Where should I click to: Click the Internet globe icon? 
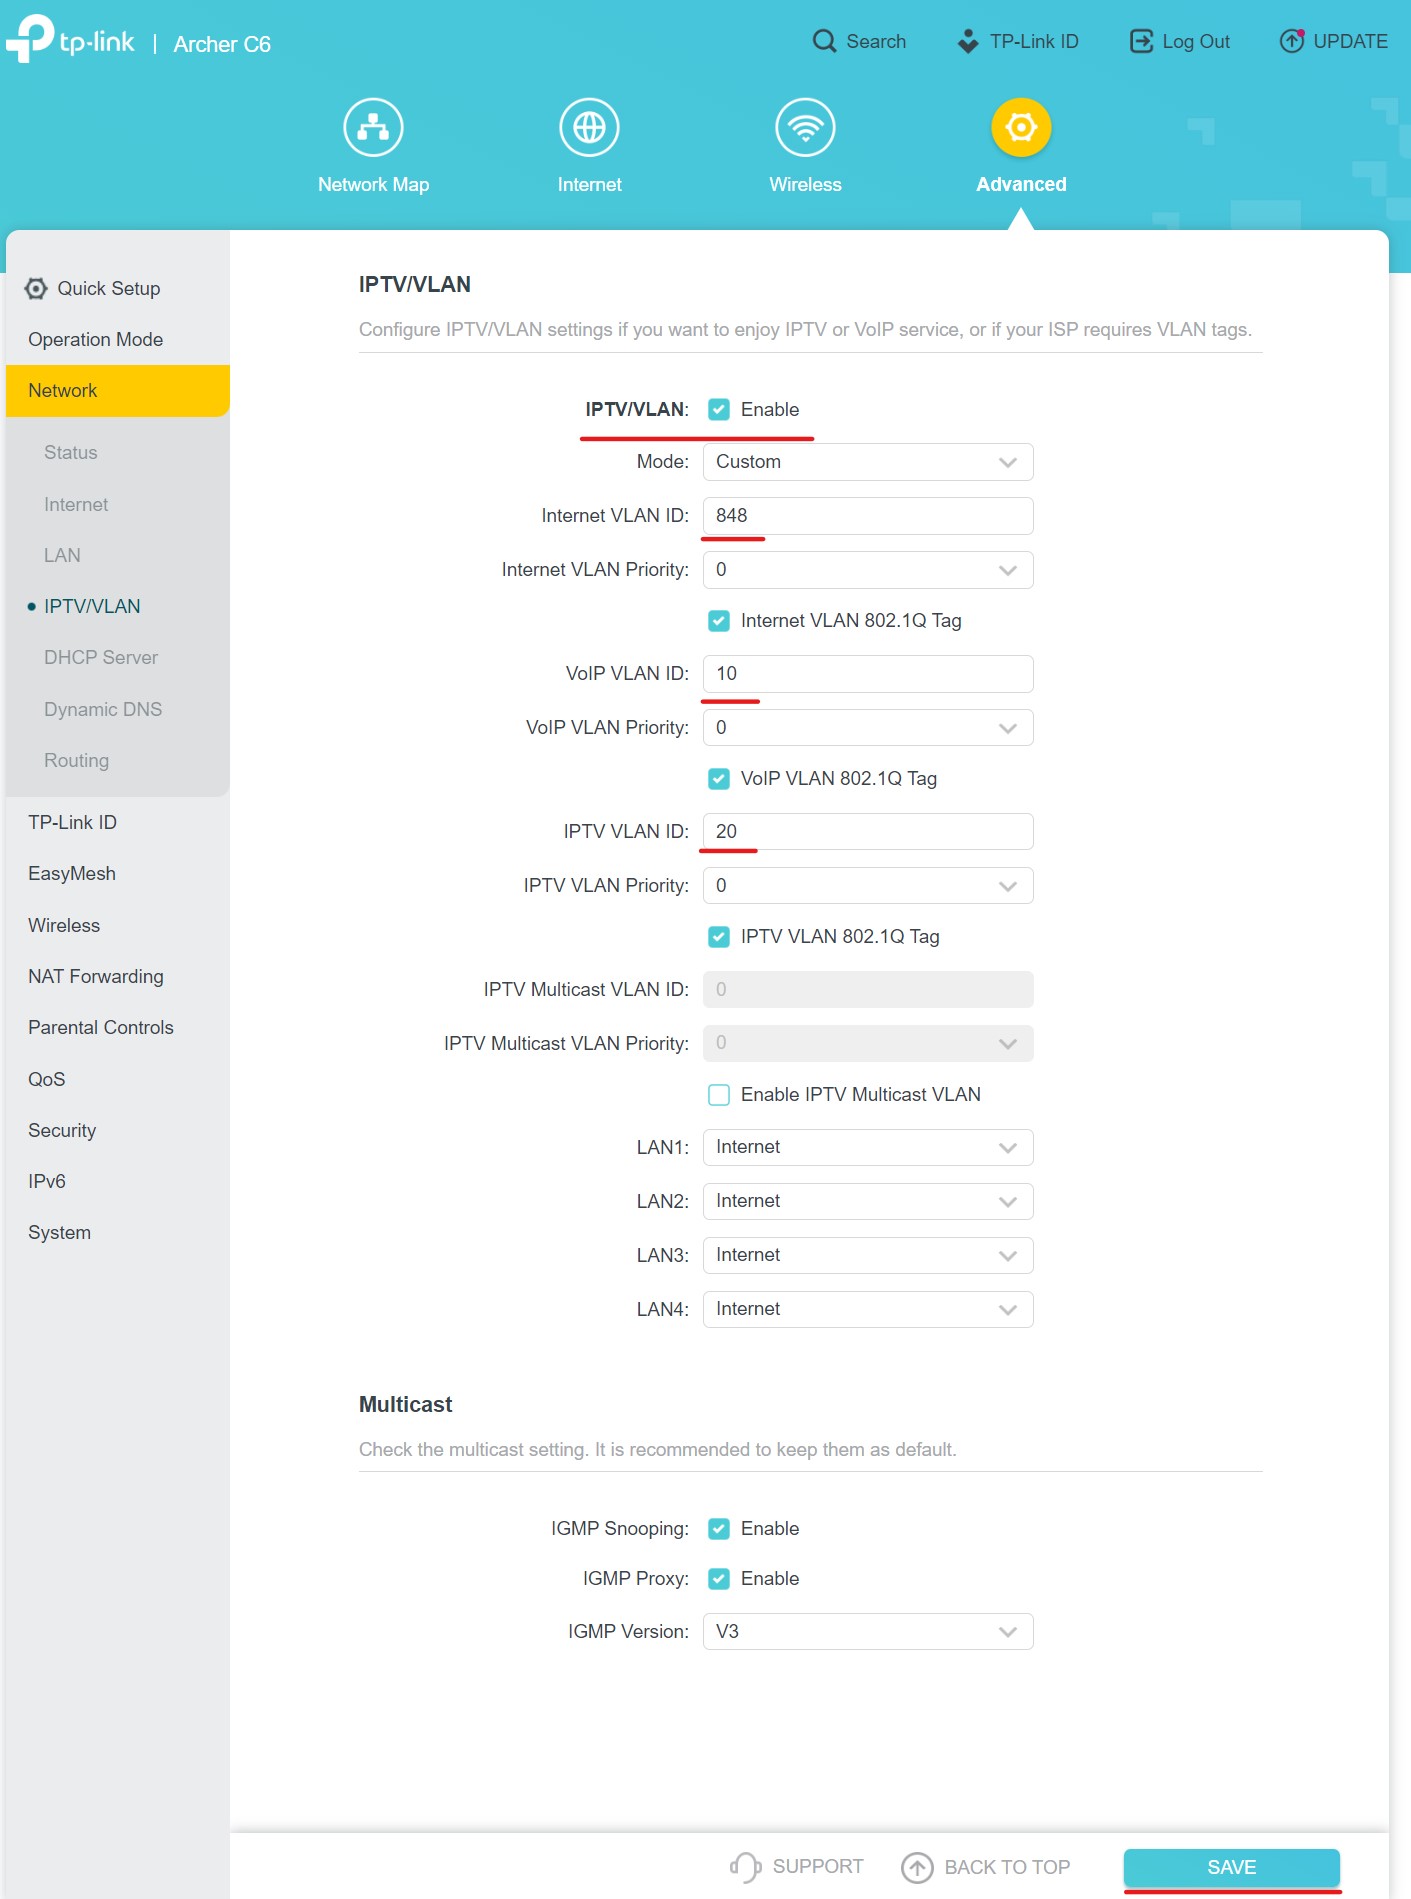tap(589, 128)
